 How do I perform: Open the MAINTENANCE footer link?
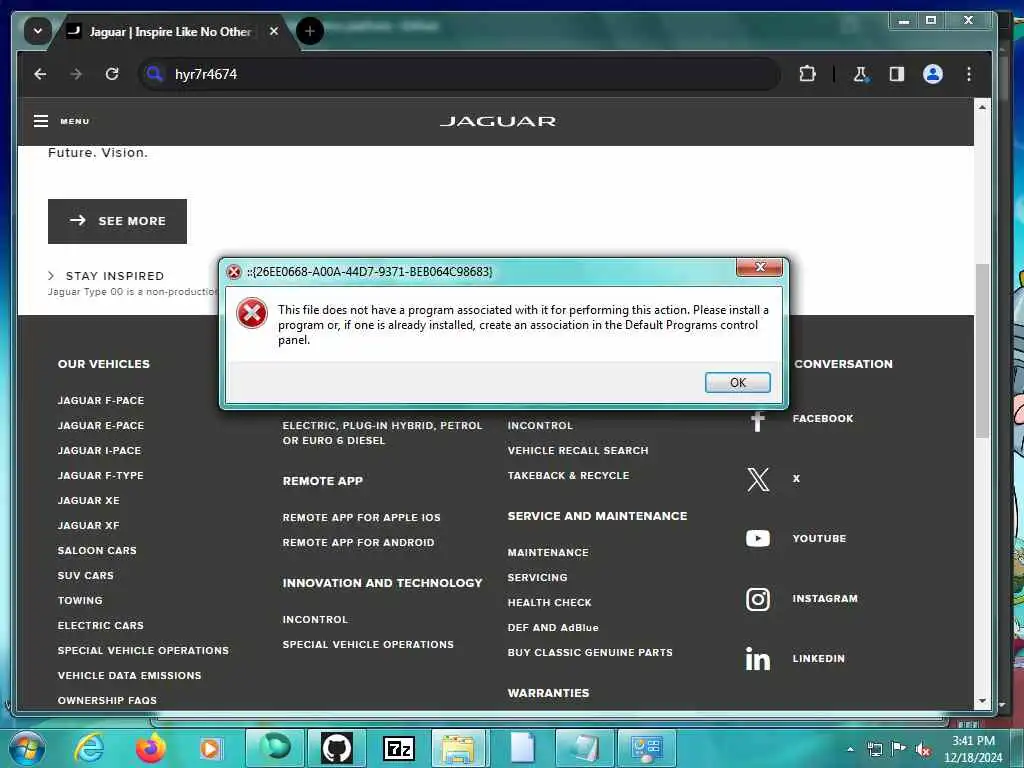[x=548, y=552]
